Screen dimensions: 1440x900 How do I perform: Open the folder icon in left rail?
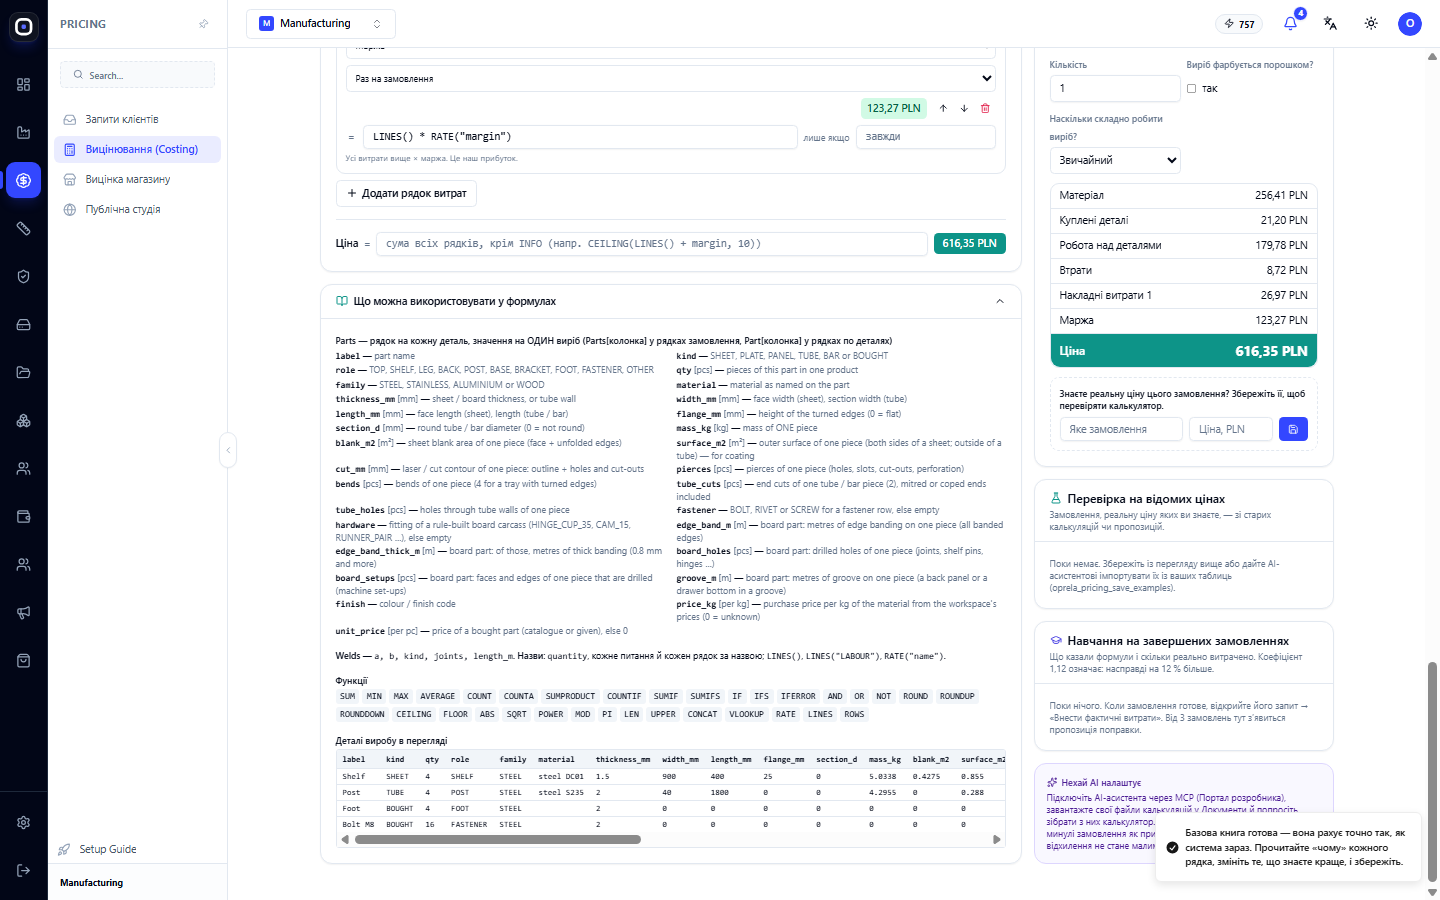[x=24, y=373]
